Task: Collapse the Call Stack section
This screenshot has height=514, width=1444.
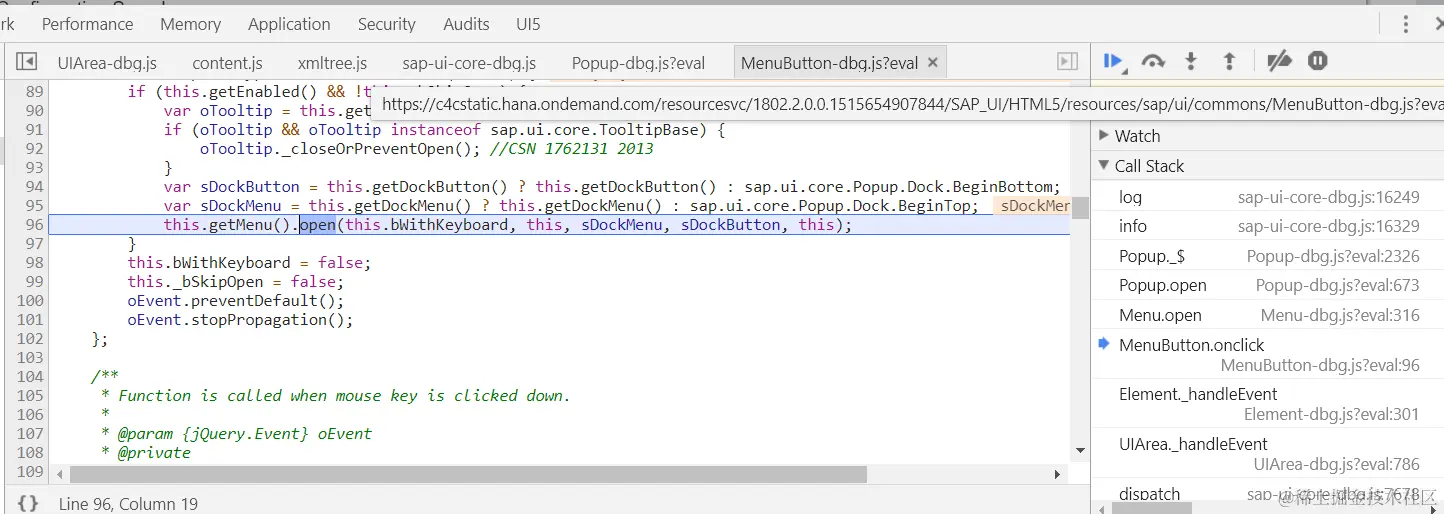Action: [x=1148, y=166]
